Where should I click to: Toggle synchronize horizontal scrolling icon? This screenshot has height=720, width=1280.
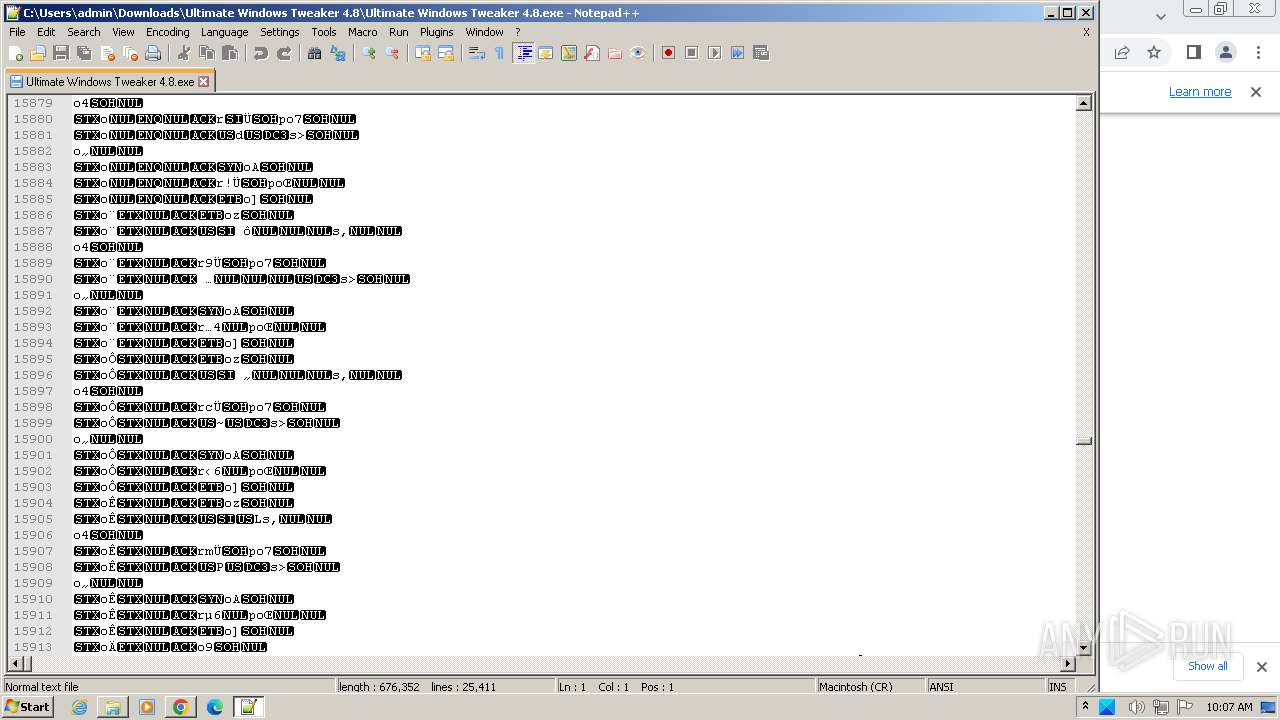tap(445, 53)
